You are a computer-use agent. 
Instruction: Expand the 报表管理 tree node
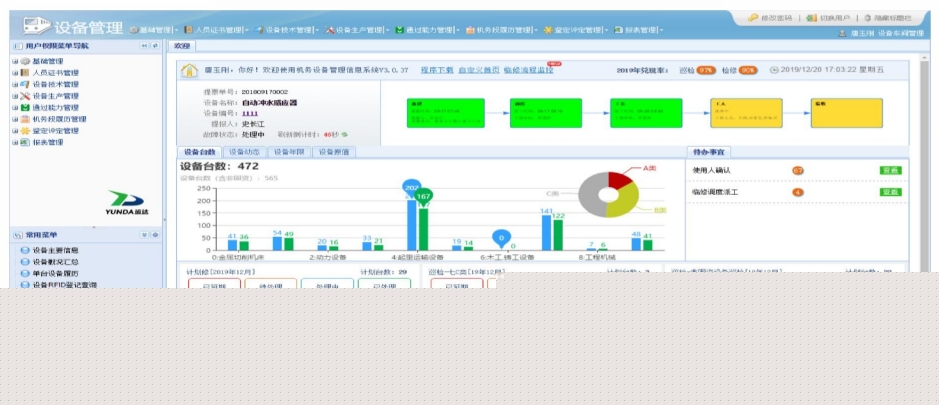click(x=15, y=142)
